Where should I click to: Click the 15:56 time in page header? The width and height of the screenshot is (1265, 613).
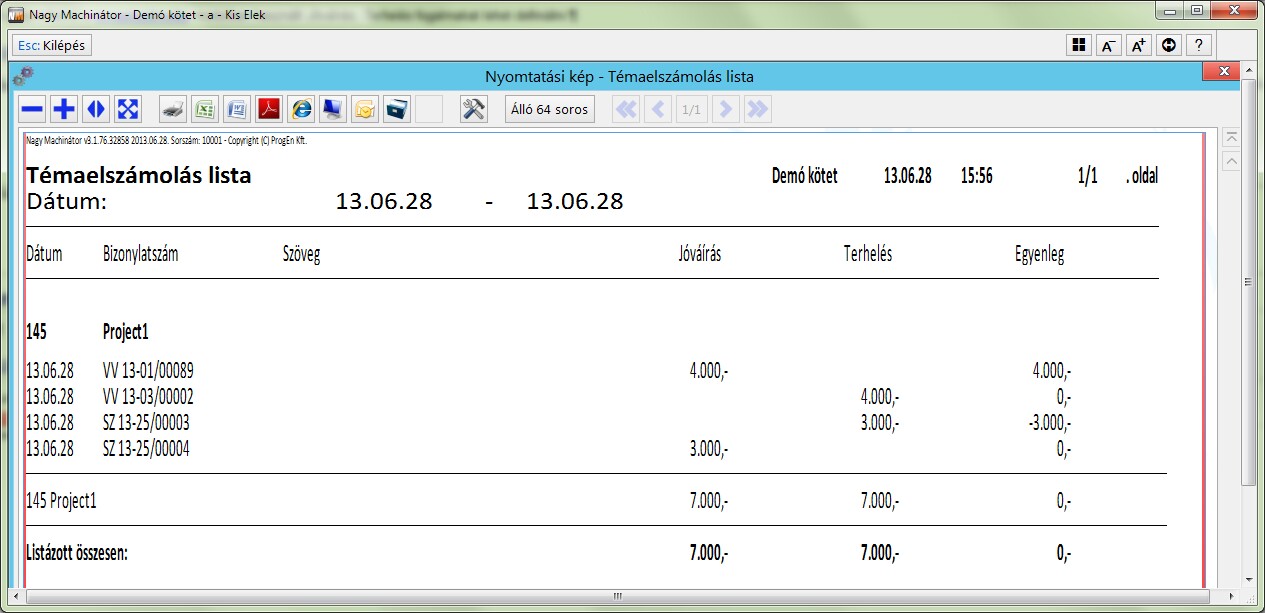(x=976, y=176)
